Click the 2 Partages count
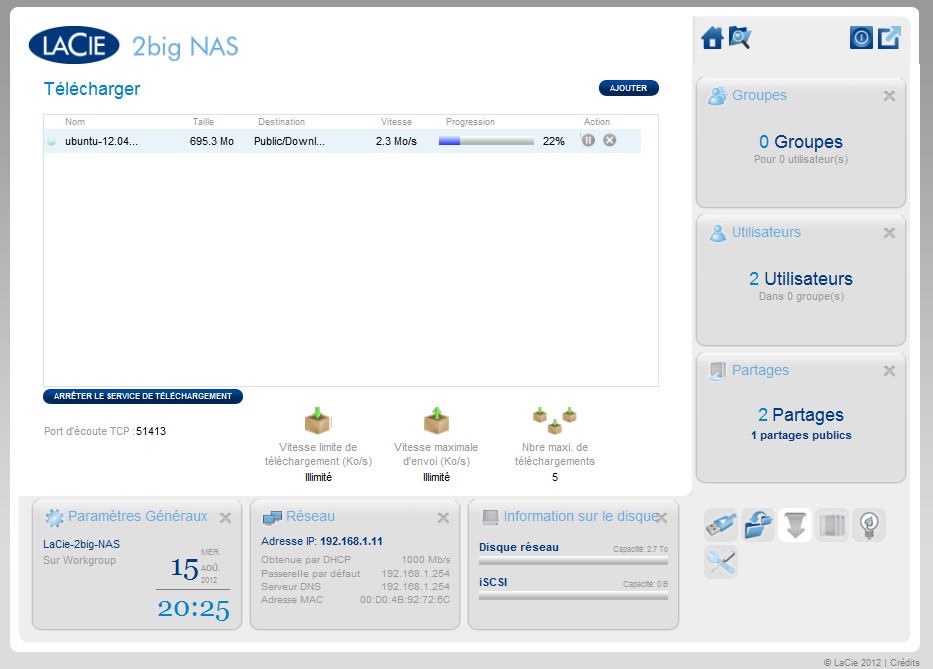Image resolution: width=933 pixels, height=669 pixels. tap(801, 414)
